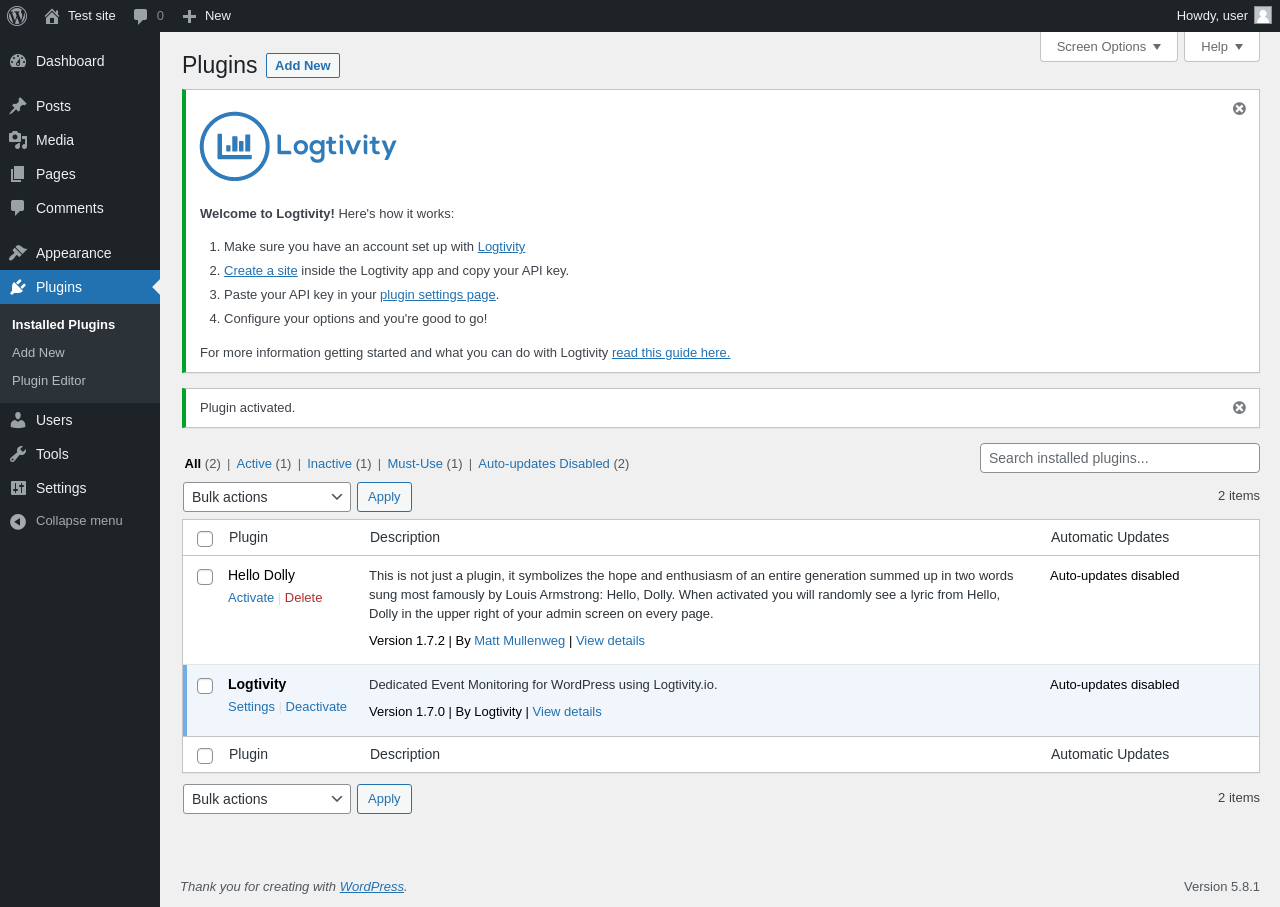Click the Add New button beside Plugins heading

303,65
